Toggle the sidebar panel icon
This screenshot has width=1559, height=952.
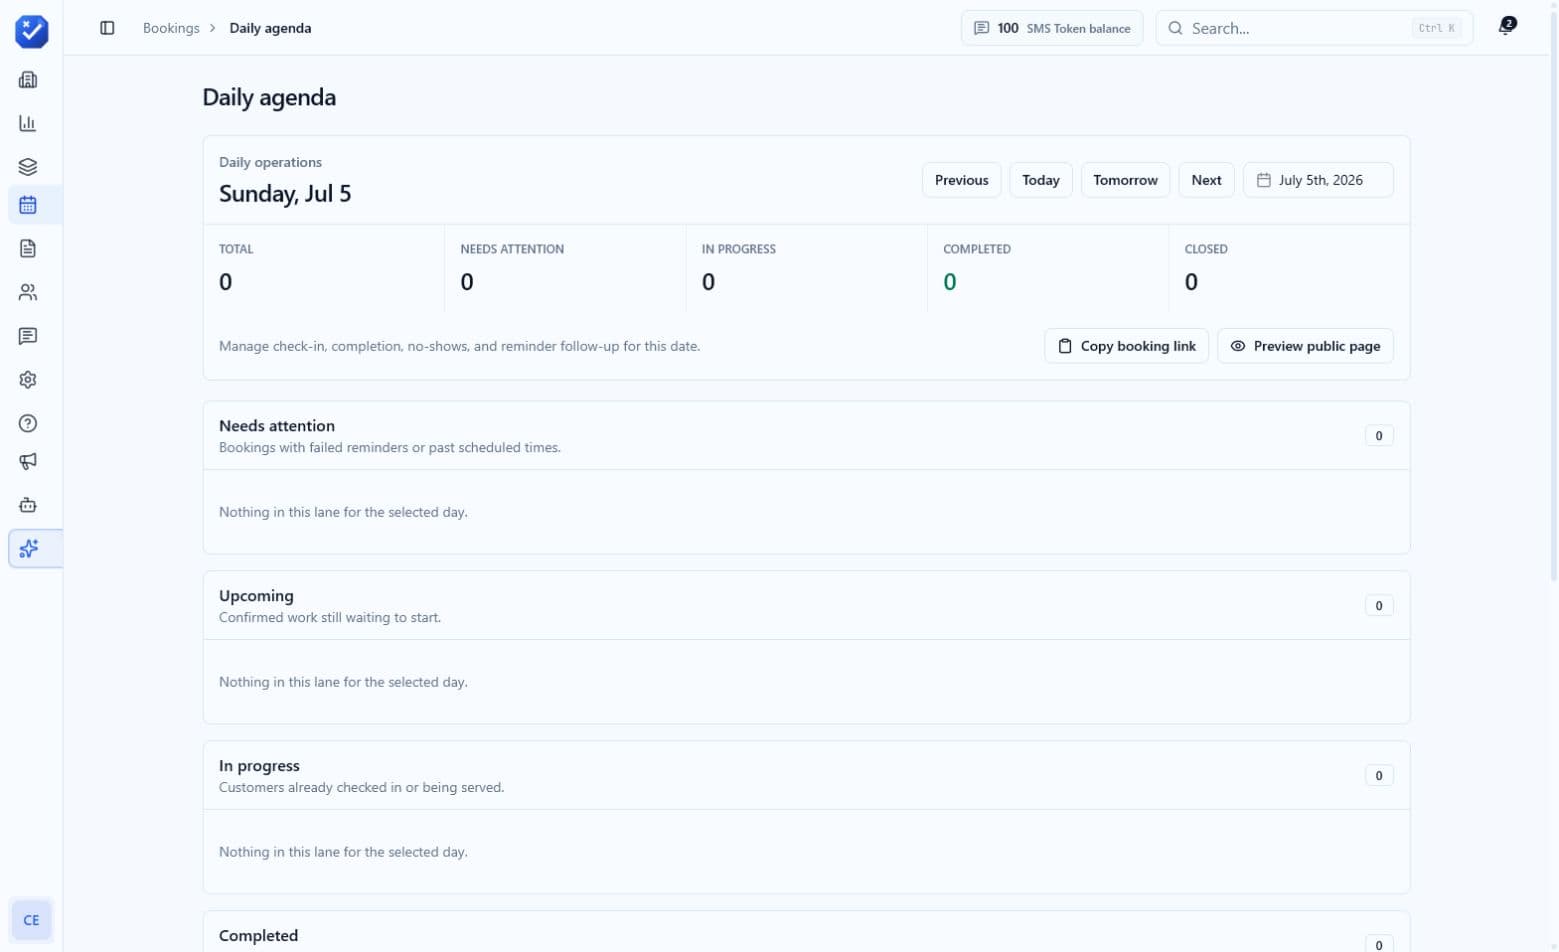tap(107, 28)
